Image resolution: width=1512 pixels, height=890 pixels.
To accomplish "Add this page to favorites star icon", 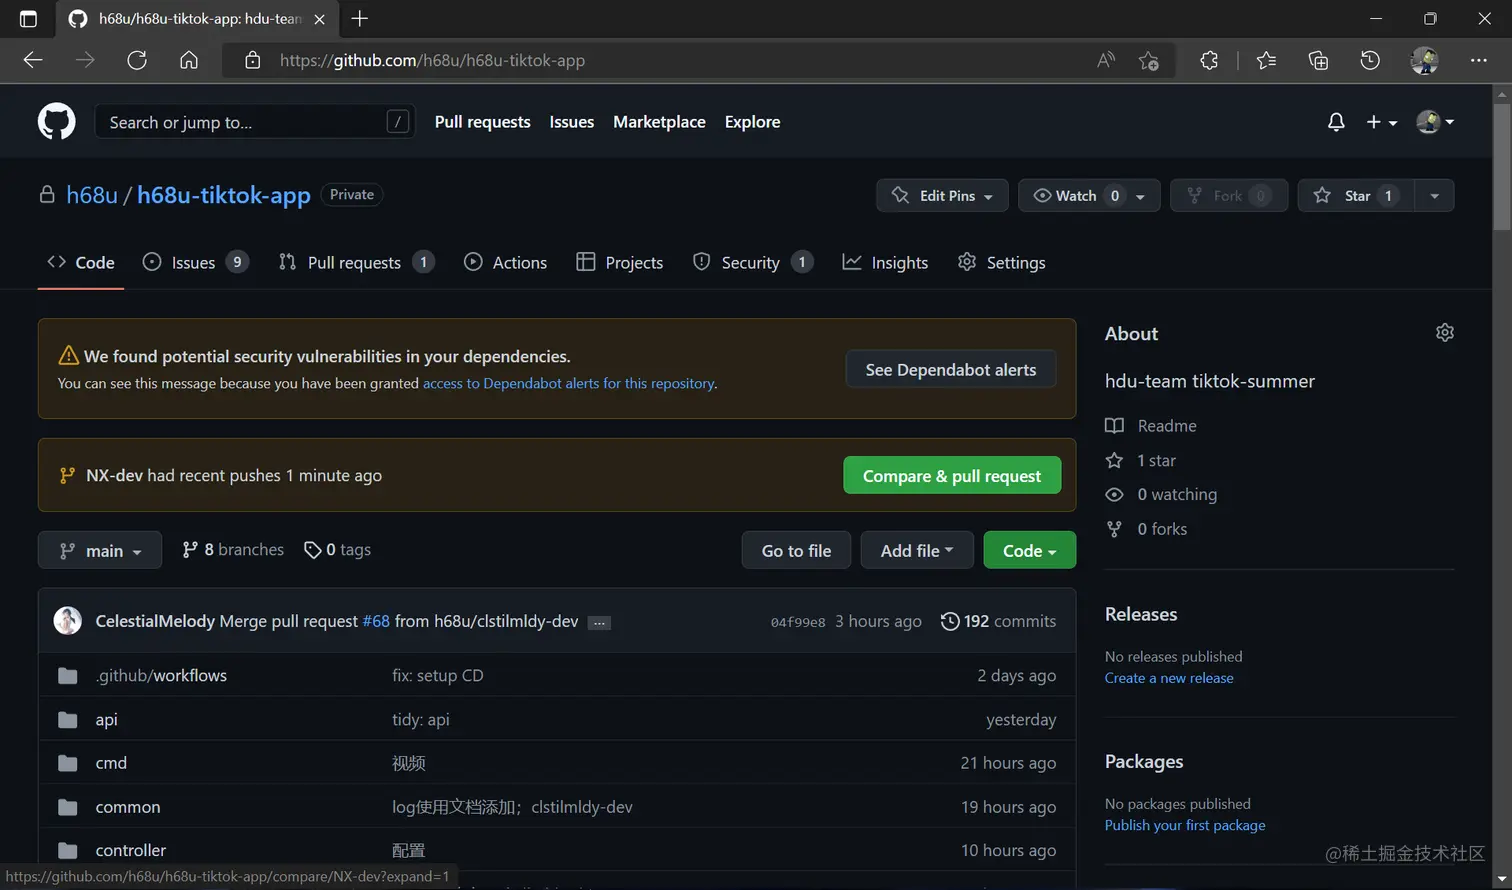I will 1149,61.
